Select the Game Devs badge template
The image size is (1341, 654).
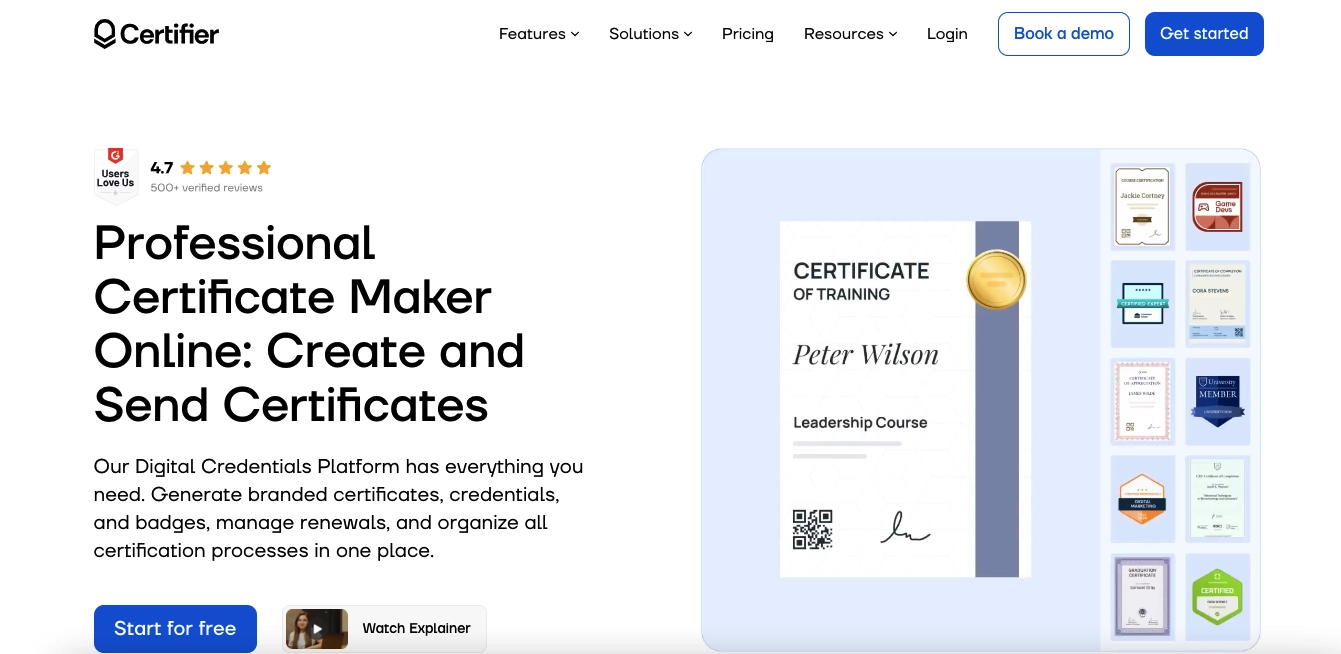(1217, 207)
